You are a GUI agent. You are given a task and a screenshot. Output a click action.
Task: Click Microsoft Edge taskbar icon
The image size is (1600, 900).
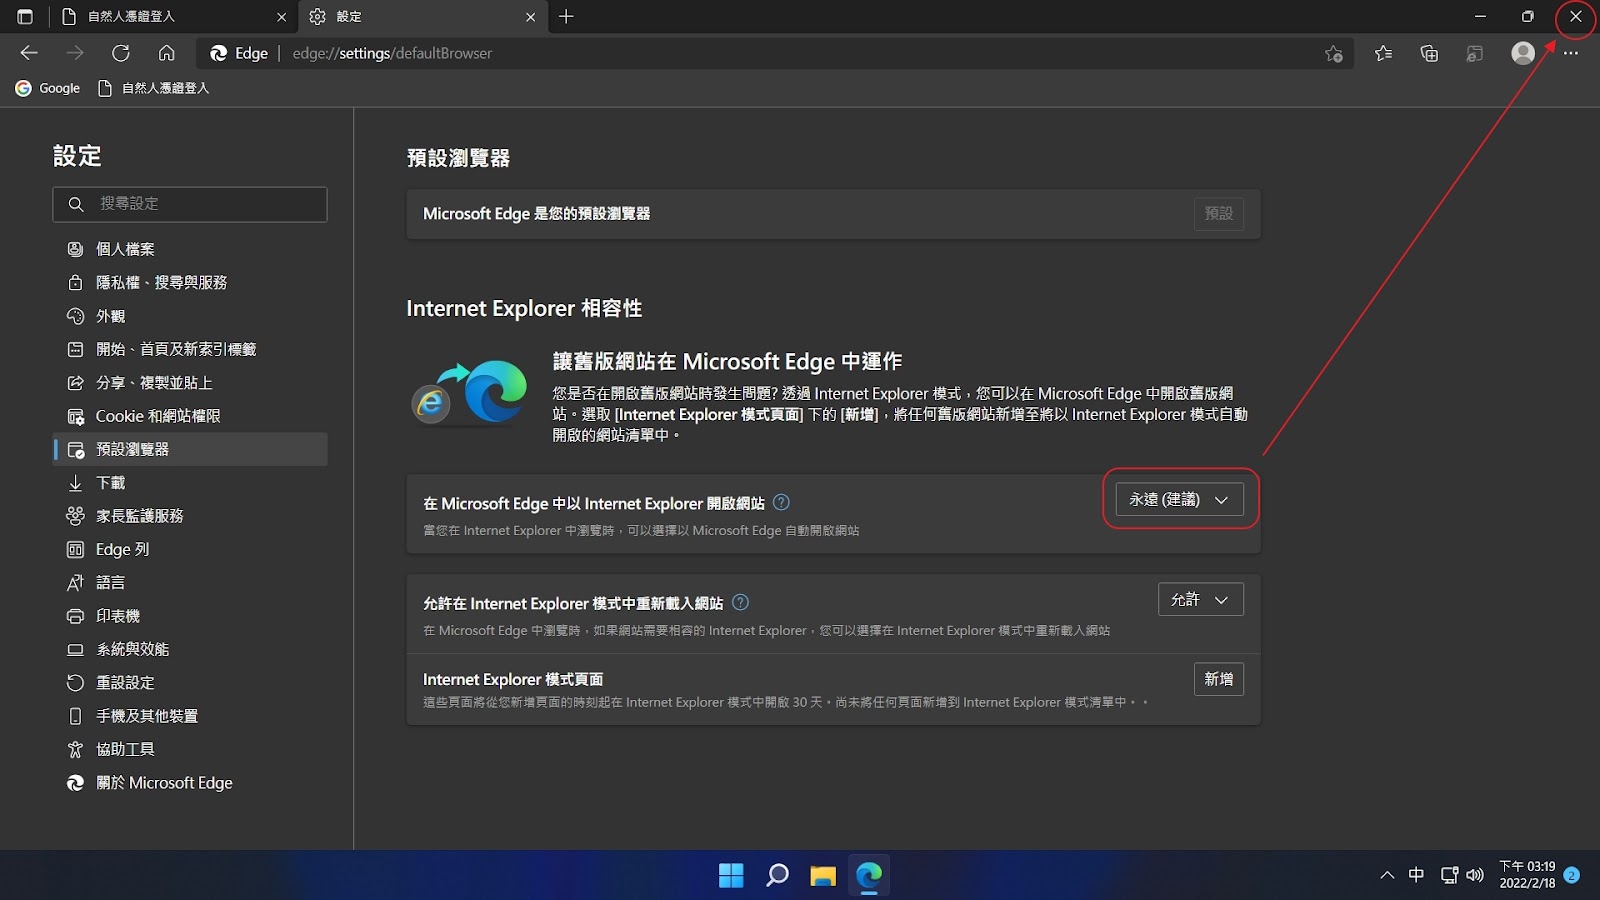pyautogui.click(x=869, y=876)
